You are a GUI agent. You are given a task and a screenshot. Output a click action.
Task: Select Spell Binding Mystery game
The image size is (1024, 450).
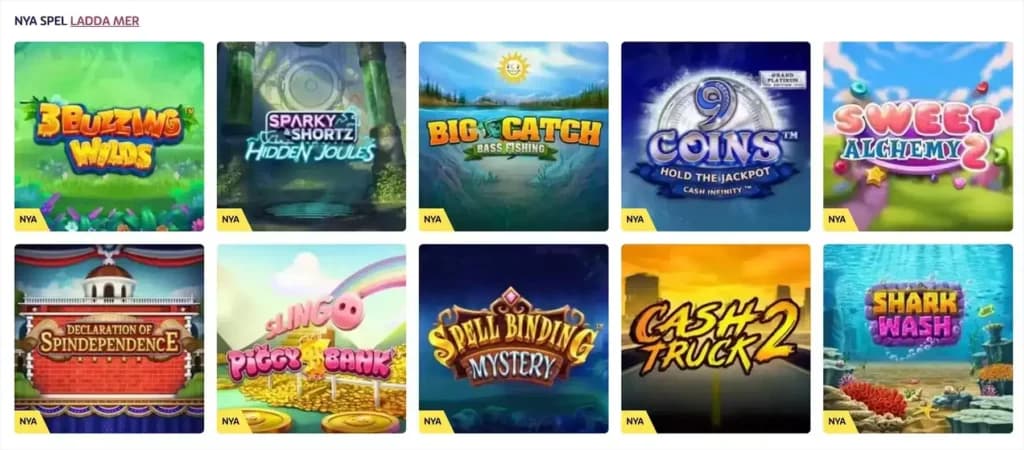(513, 339)
